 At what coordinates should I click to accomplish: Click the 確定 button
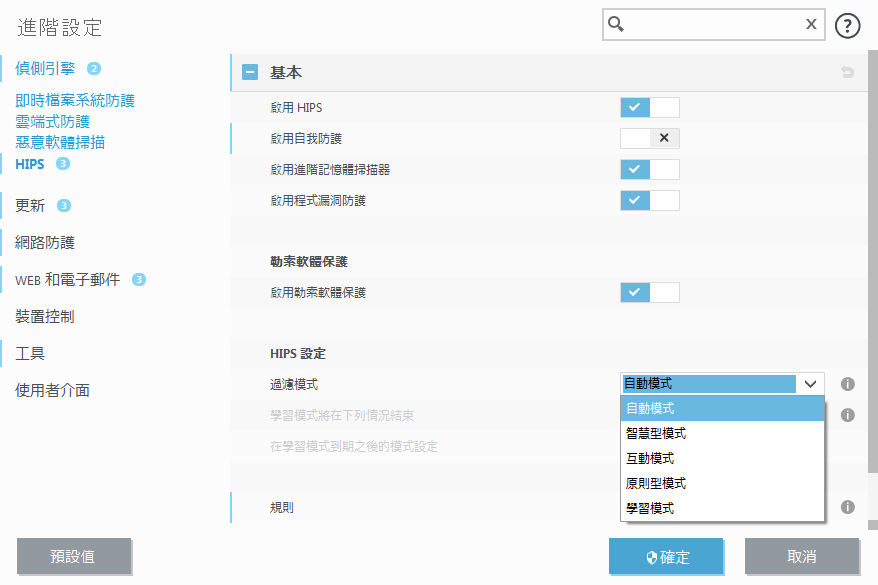point(665,557)
